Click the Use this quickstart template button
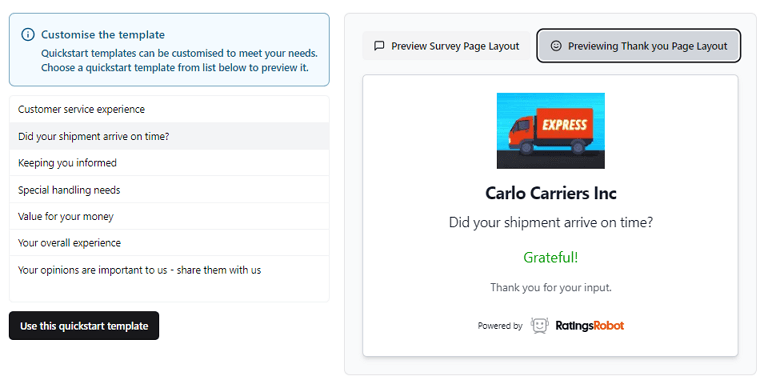This screenshot has width=772, height=392. point(84,326)
